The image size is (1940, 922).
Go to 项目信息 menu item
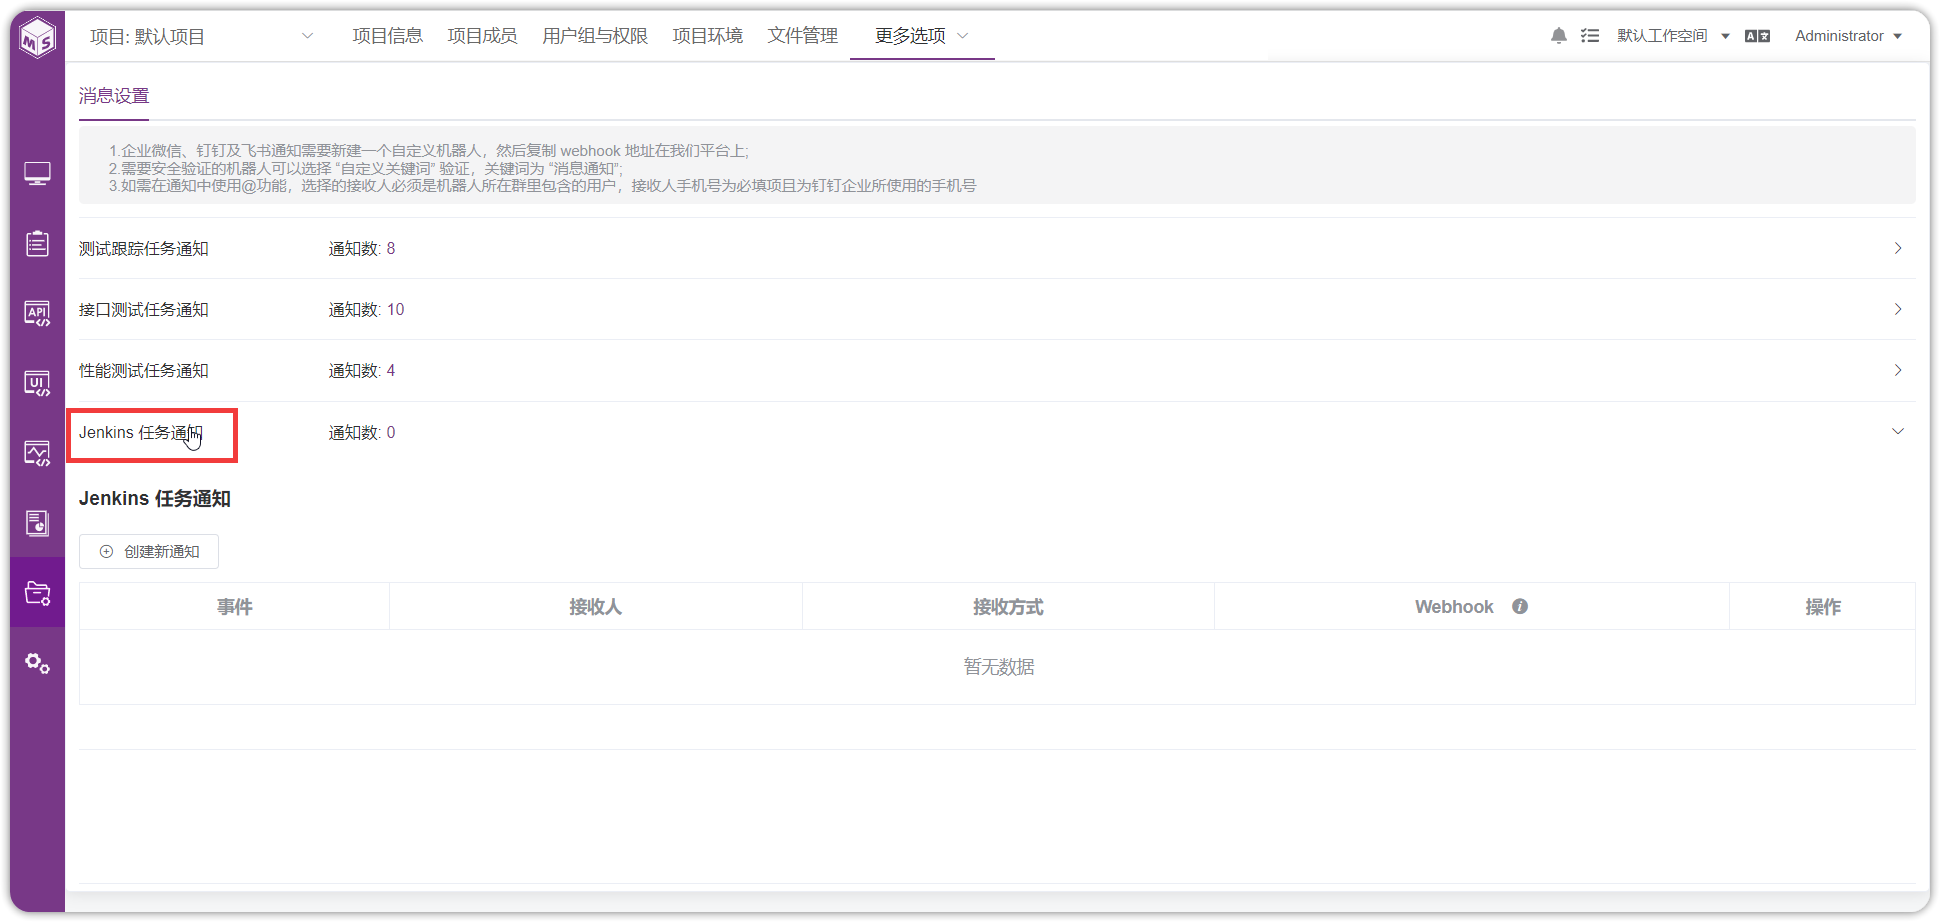pos(387,36)
